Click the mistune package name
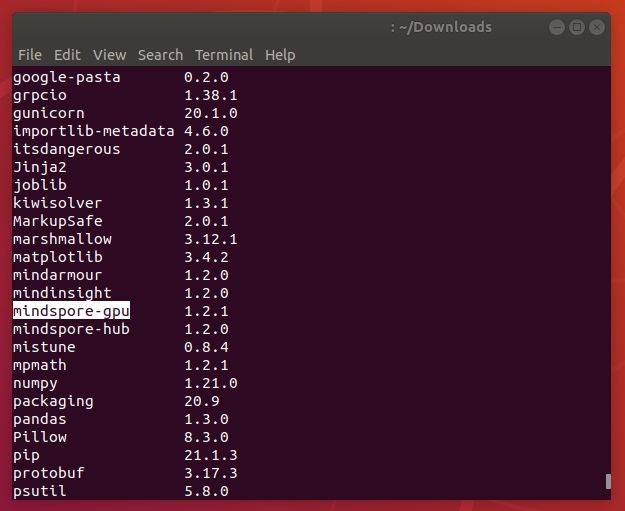The image size is (625, 511). pos(44,347)
